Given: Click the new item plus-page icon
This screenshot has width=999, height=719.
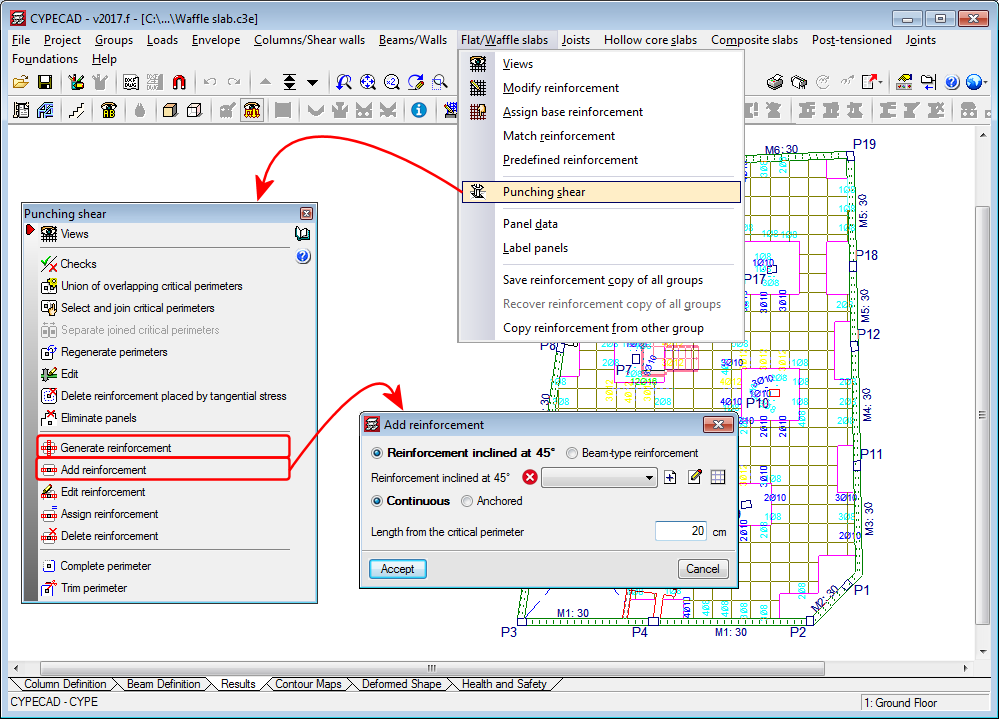Looking at the screenshot, I should click(671, 478).
